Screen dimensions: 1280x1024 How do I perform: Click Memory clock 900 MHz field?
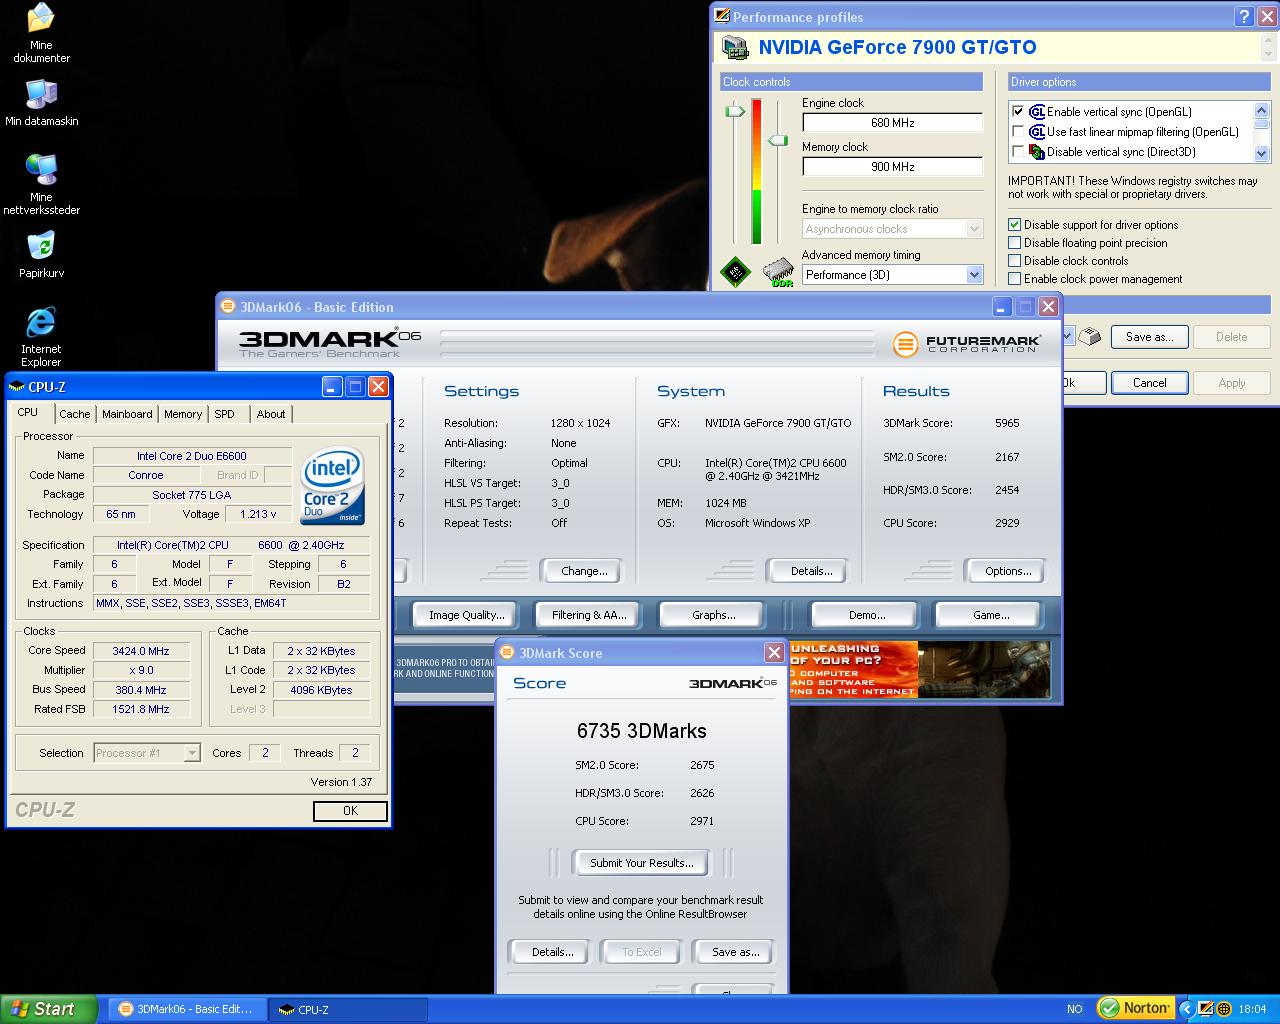892,167
